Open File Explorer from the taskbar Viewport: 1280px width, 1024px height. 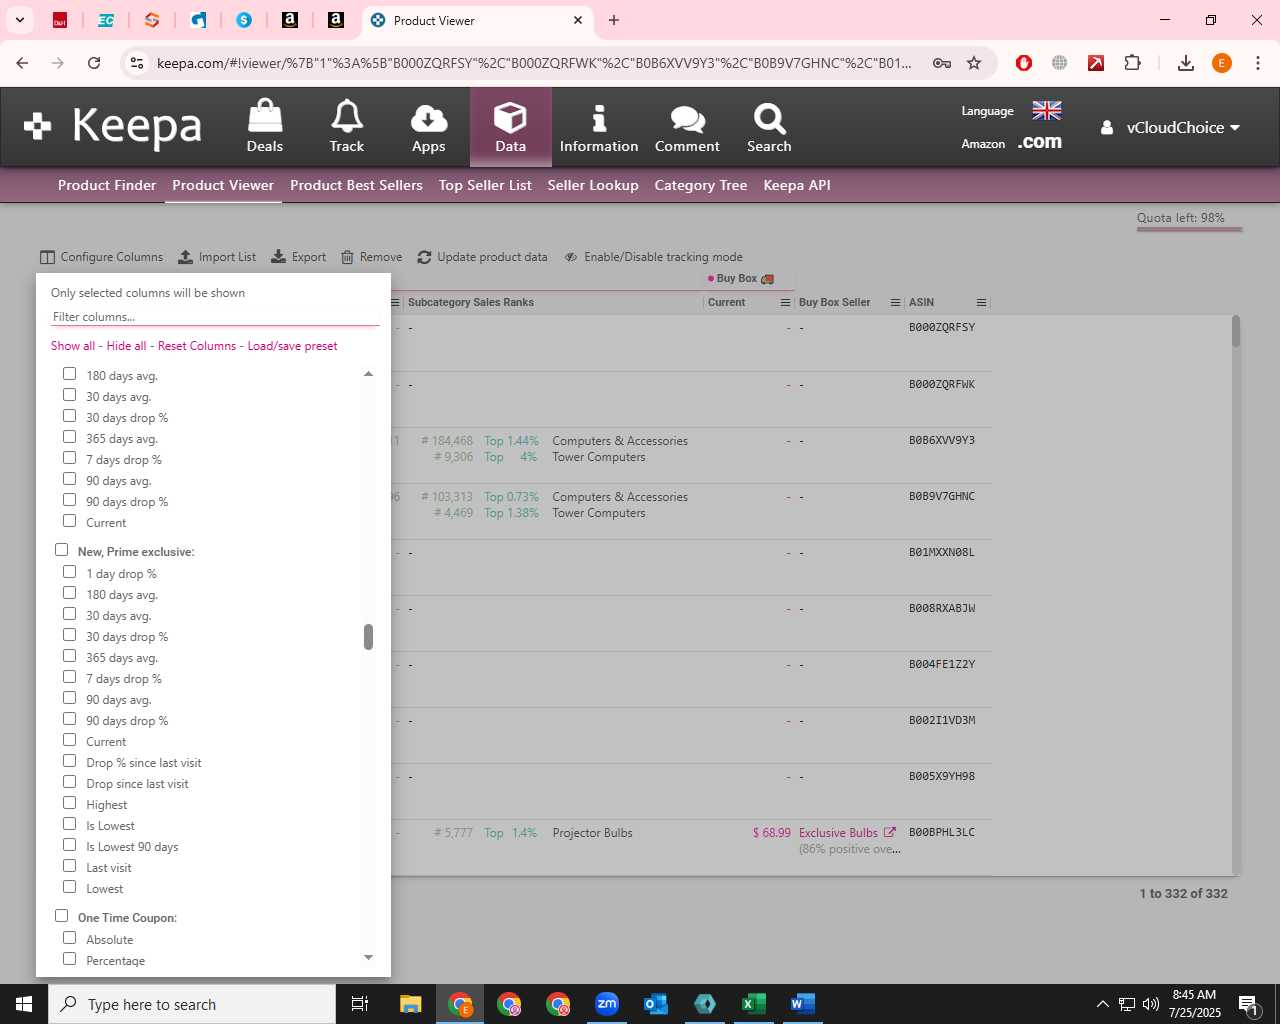point(410,1004)
